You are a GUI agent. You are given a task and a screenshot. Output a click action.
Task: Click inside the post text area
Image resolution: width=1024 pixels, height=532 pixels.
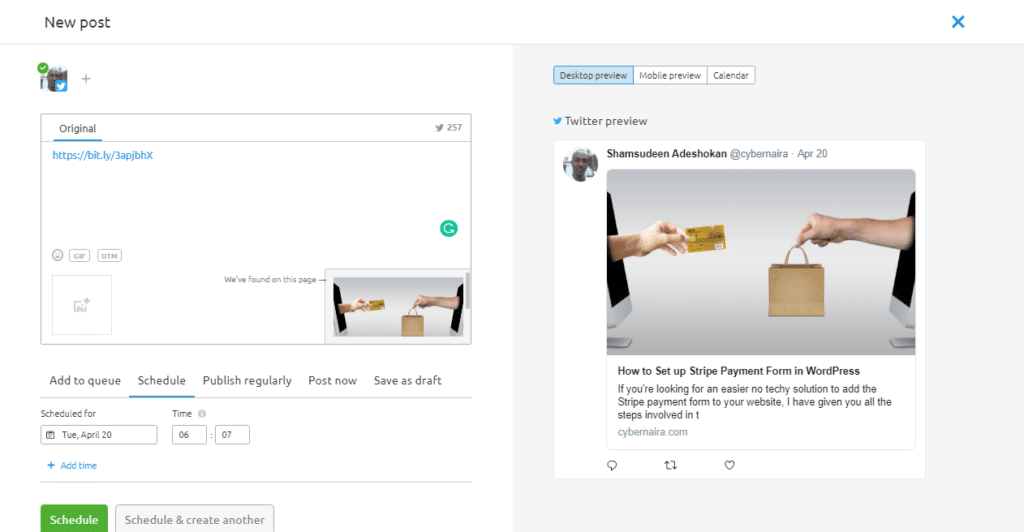pos(255,196)
